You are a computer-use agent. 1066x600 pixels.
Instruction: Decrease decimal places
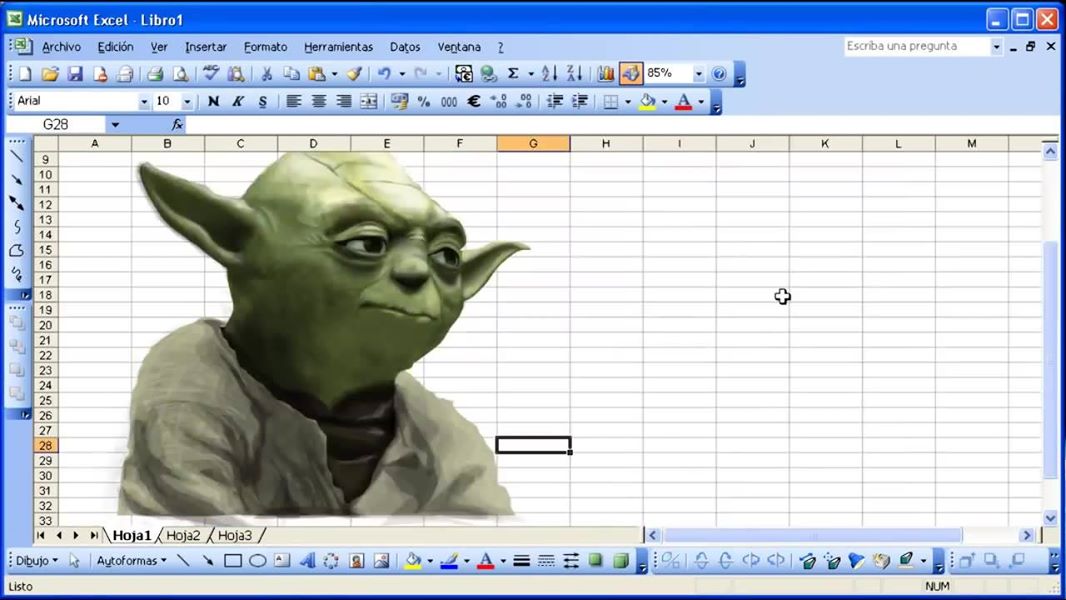[x=524, y=102]
